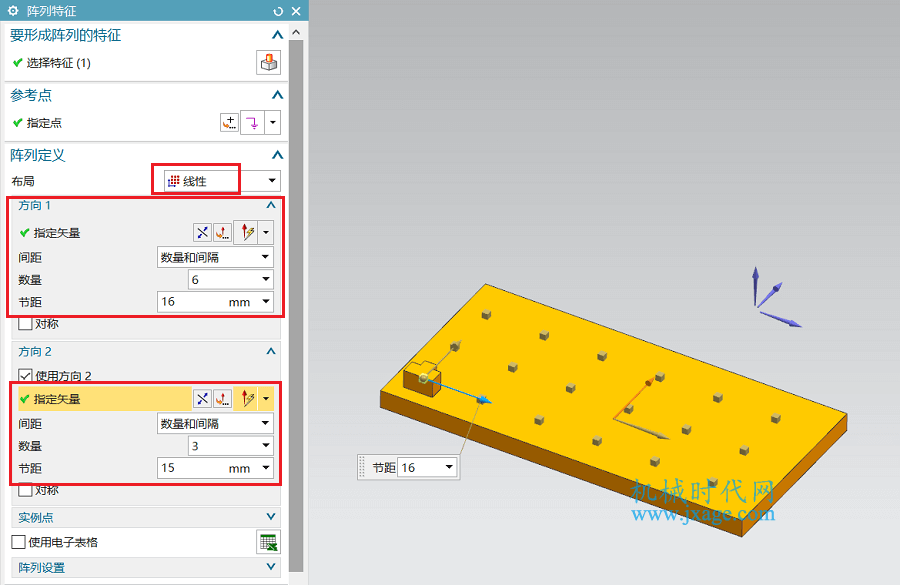Open vector type dropdown in 方向 2
The height and width of the screenshot is (585, 900).
(266, 398)
